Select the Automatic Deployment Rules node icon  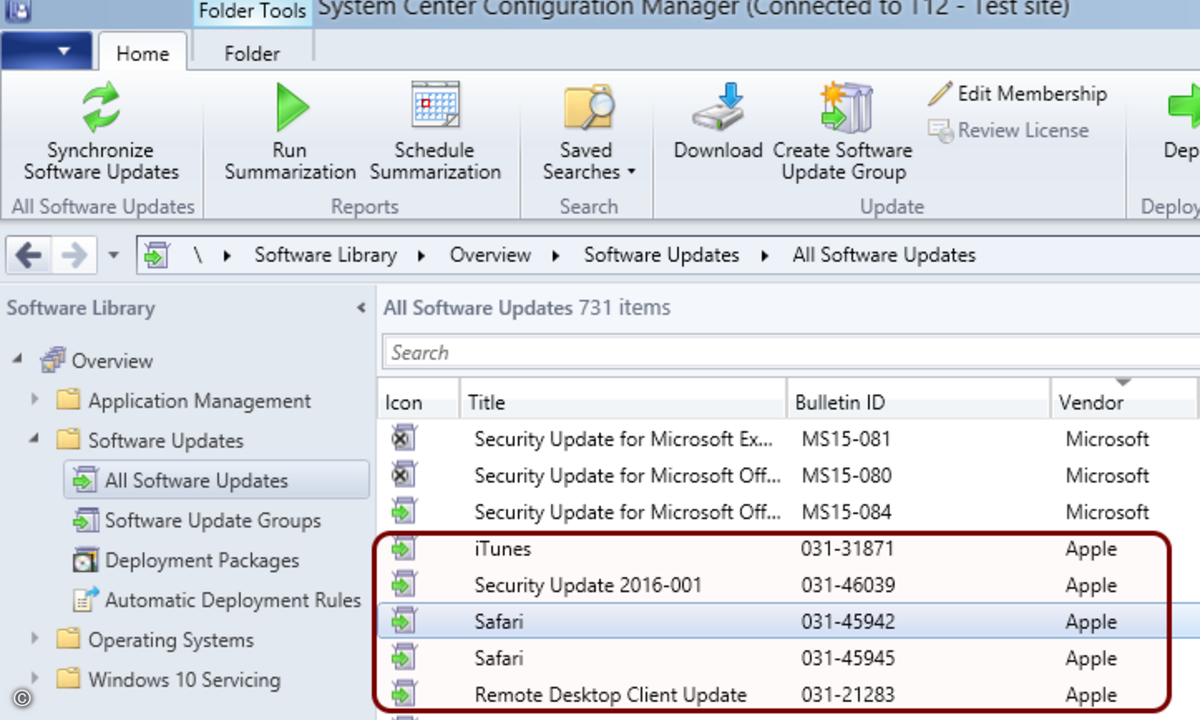[x=87, y=600]
